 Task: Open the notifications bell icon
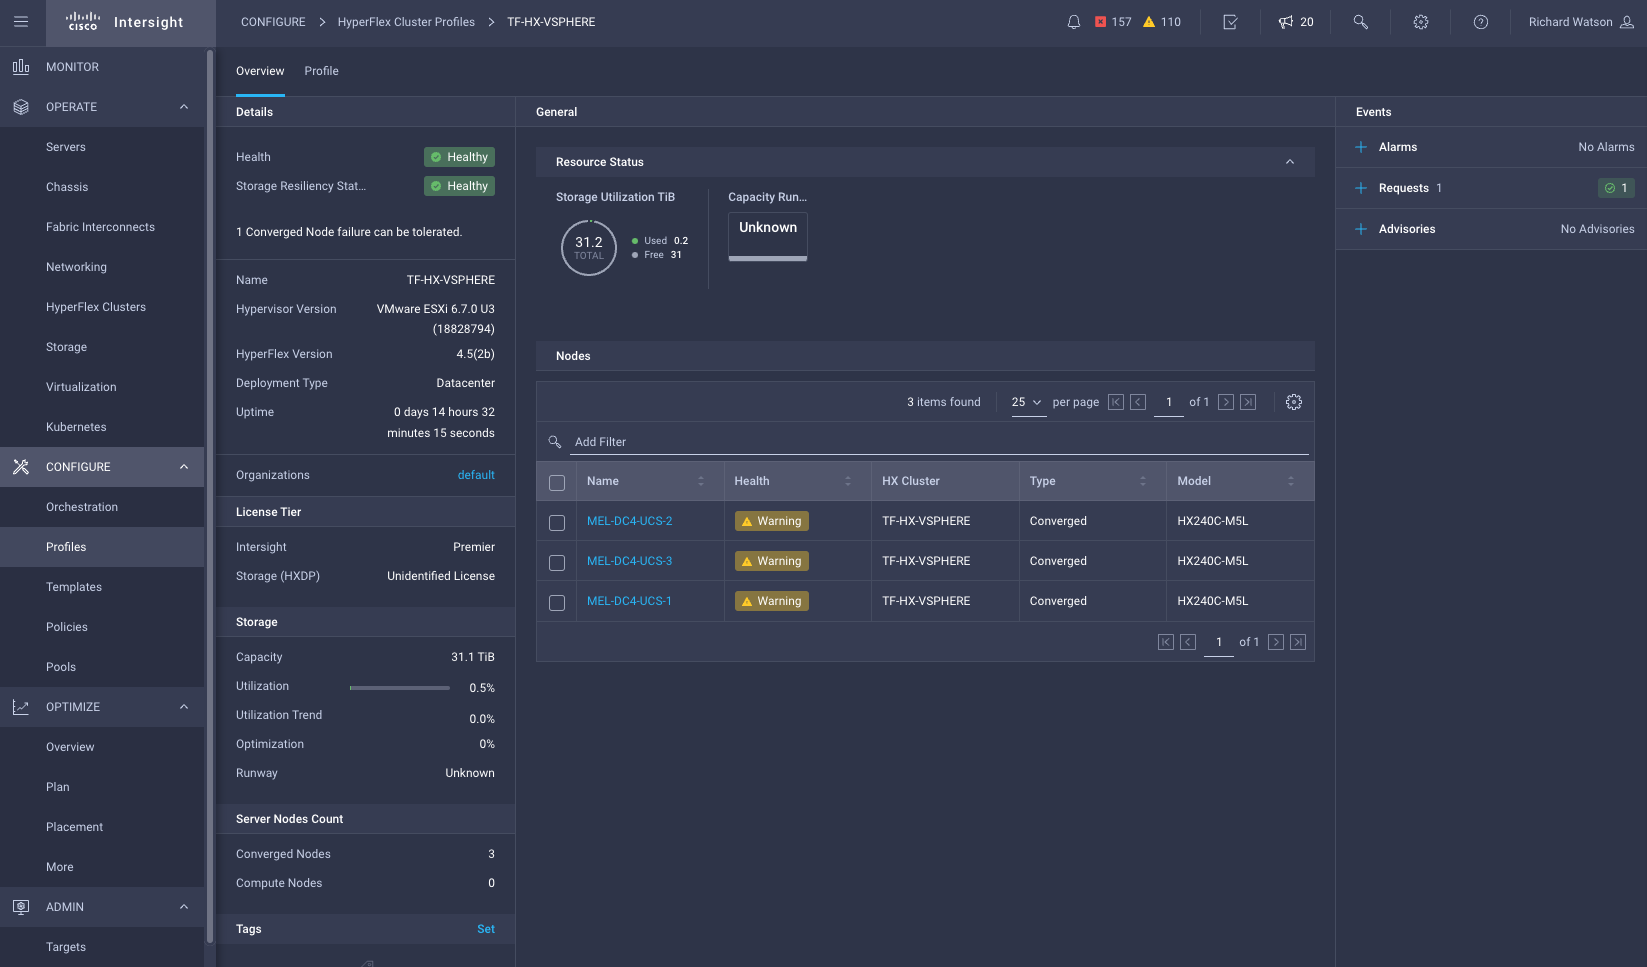tap(1073, 22)
